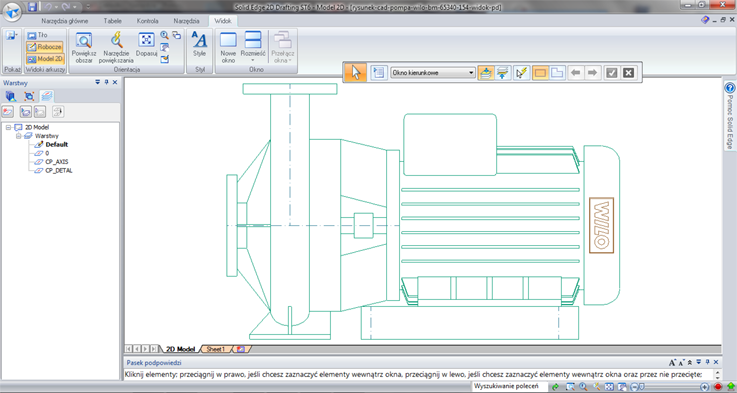Screen dimensions: 737x393
Task: Select the CP_DETAL layer
Action: (x=59, y=171)
